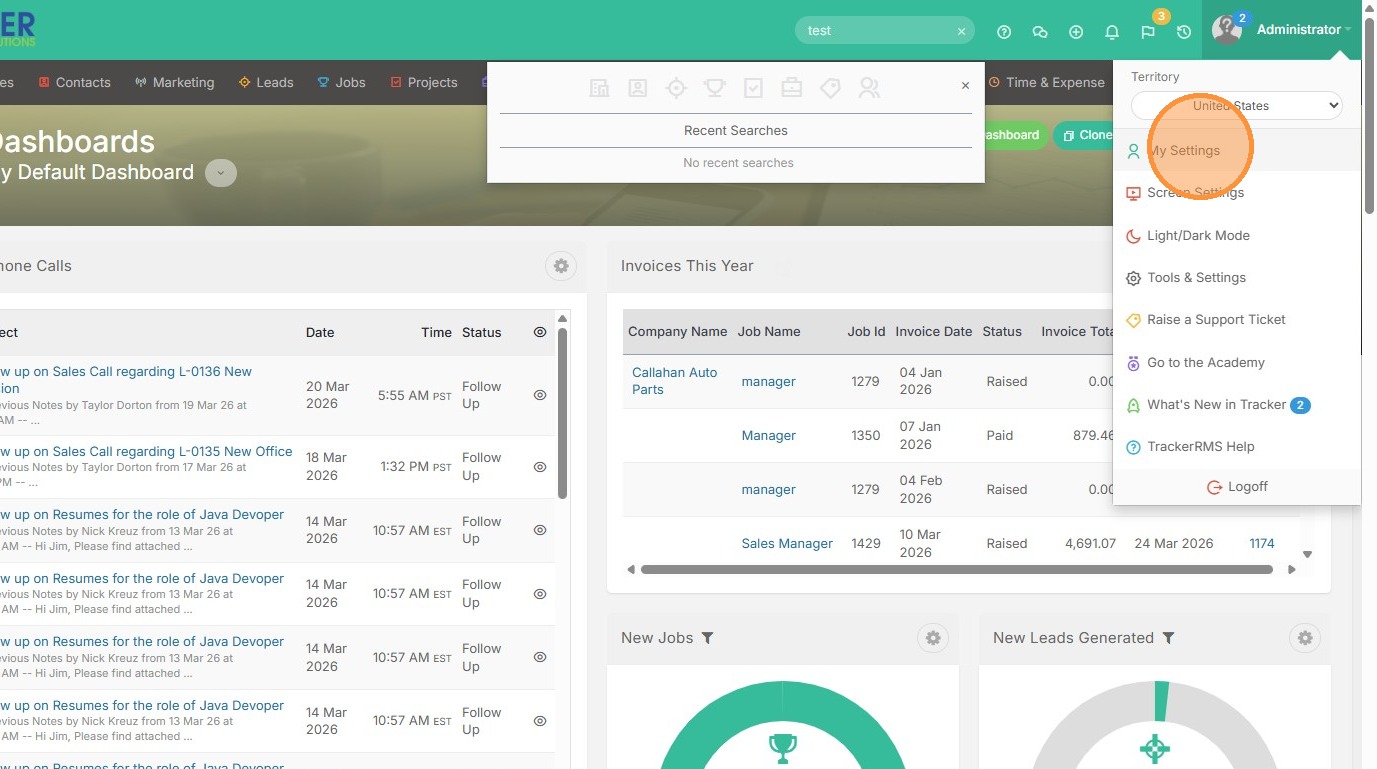Open Manager job link for ID 1350

tap(769, 436)
